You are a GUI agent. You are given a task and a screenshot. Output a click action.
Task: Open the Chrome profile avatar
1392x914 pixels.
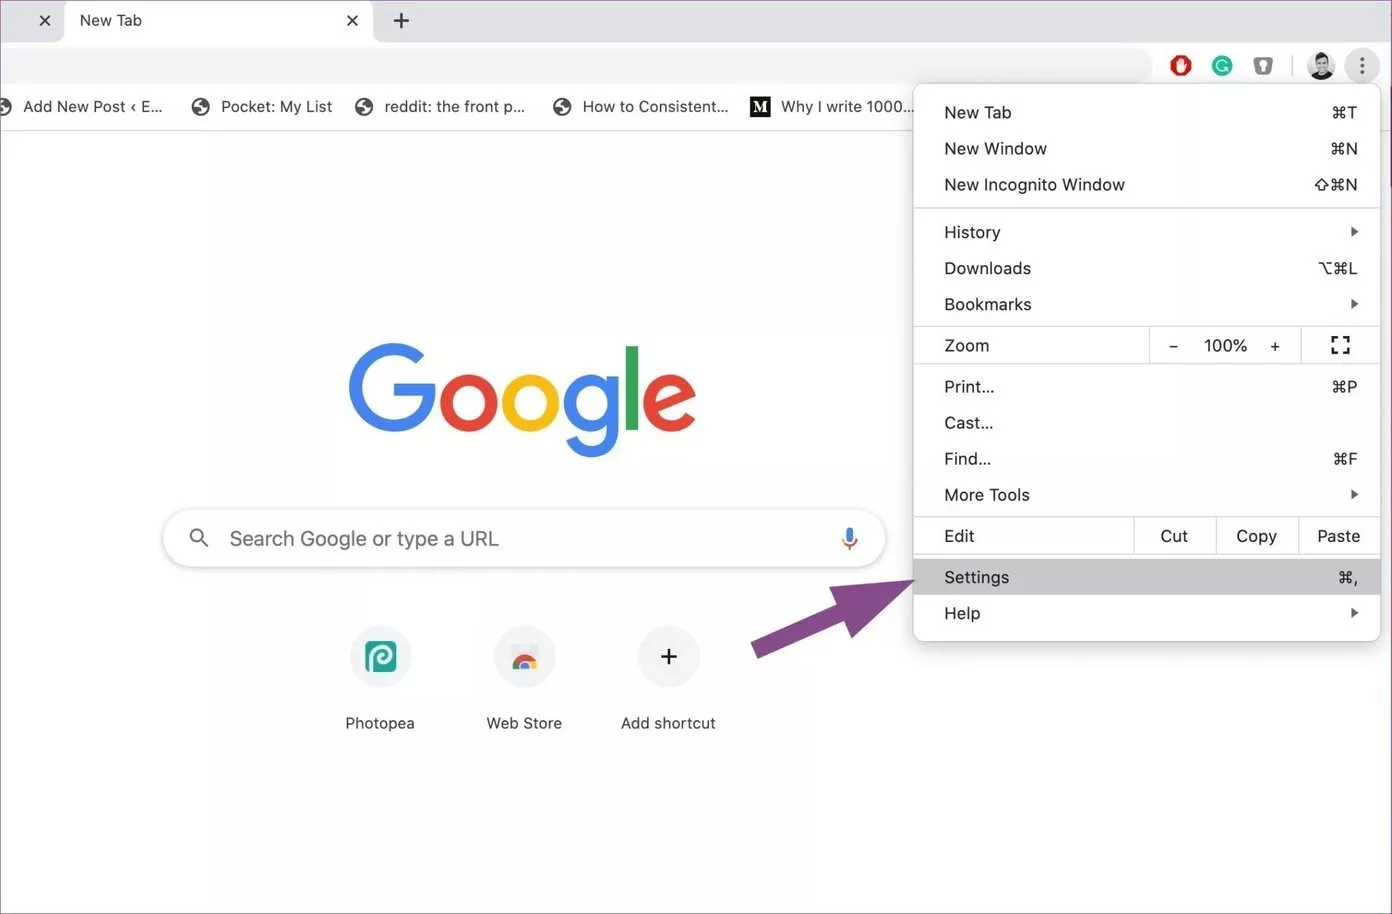(1321, 65)
